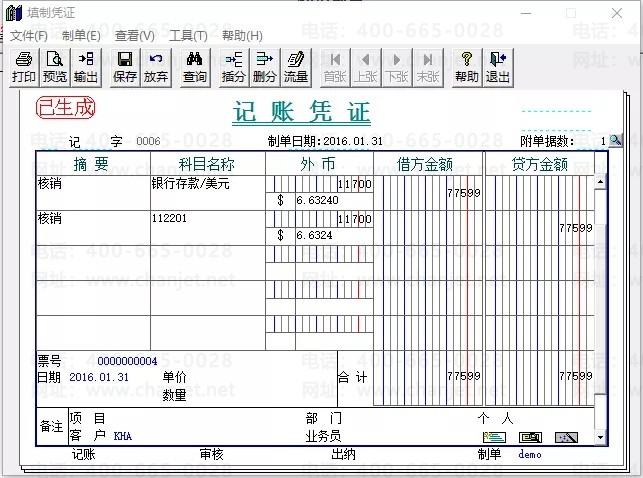This screenshot has width=643, height=478.
Task: Open 查询 (Query) binoculars icon
Action: tap(195, 68)
